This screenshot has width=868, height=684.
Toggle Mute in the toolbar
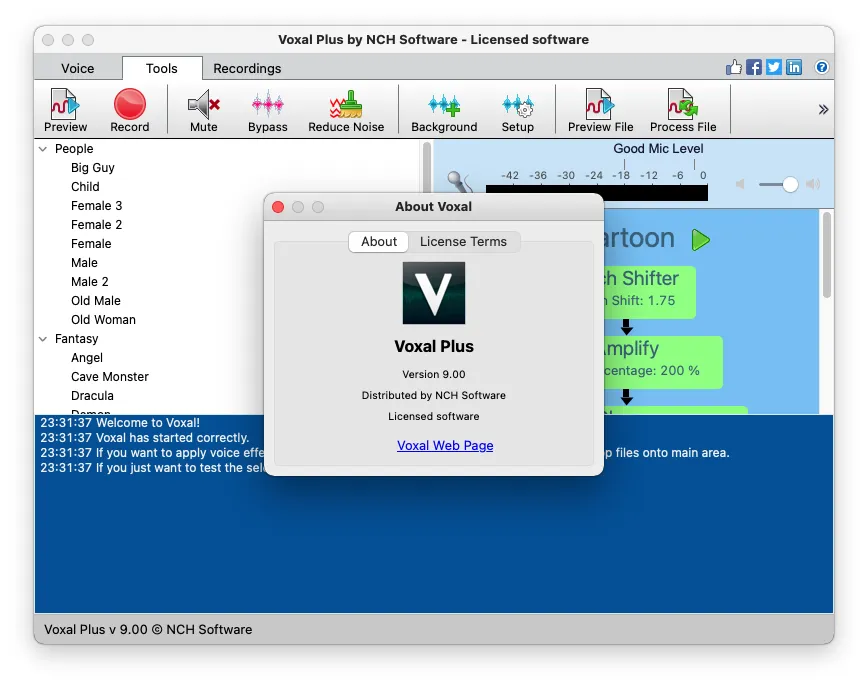click(204, 110)
